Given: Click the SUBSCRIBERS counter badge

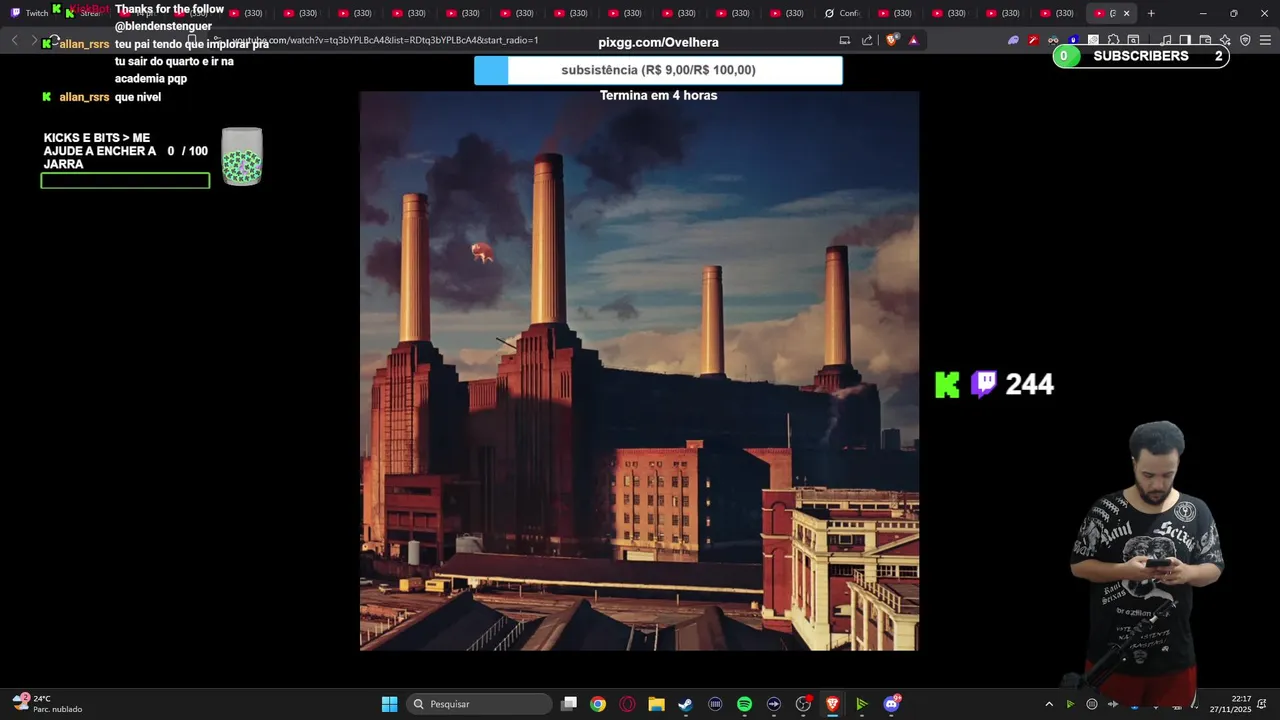Looking at the screenshot, I should (x=1141, y=56).
